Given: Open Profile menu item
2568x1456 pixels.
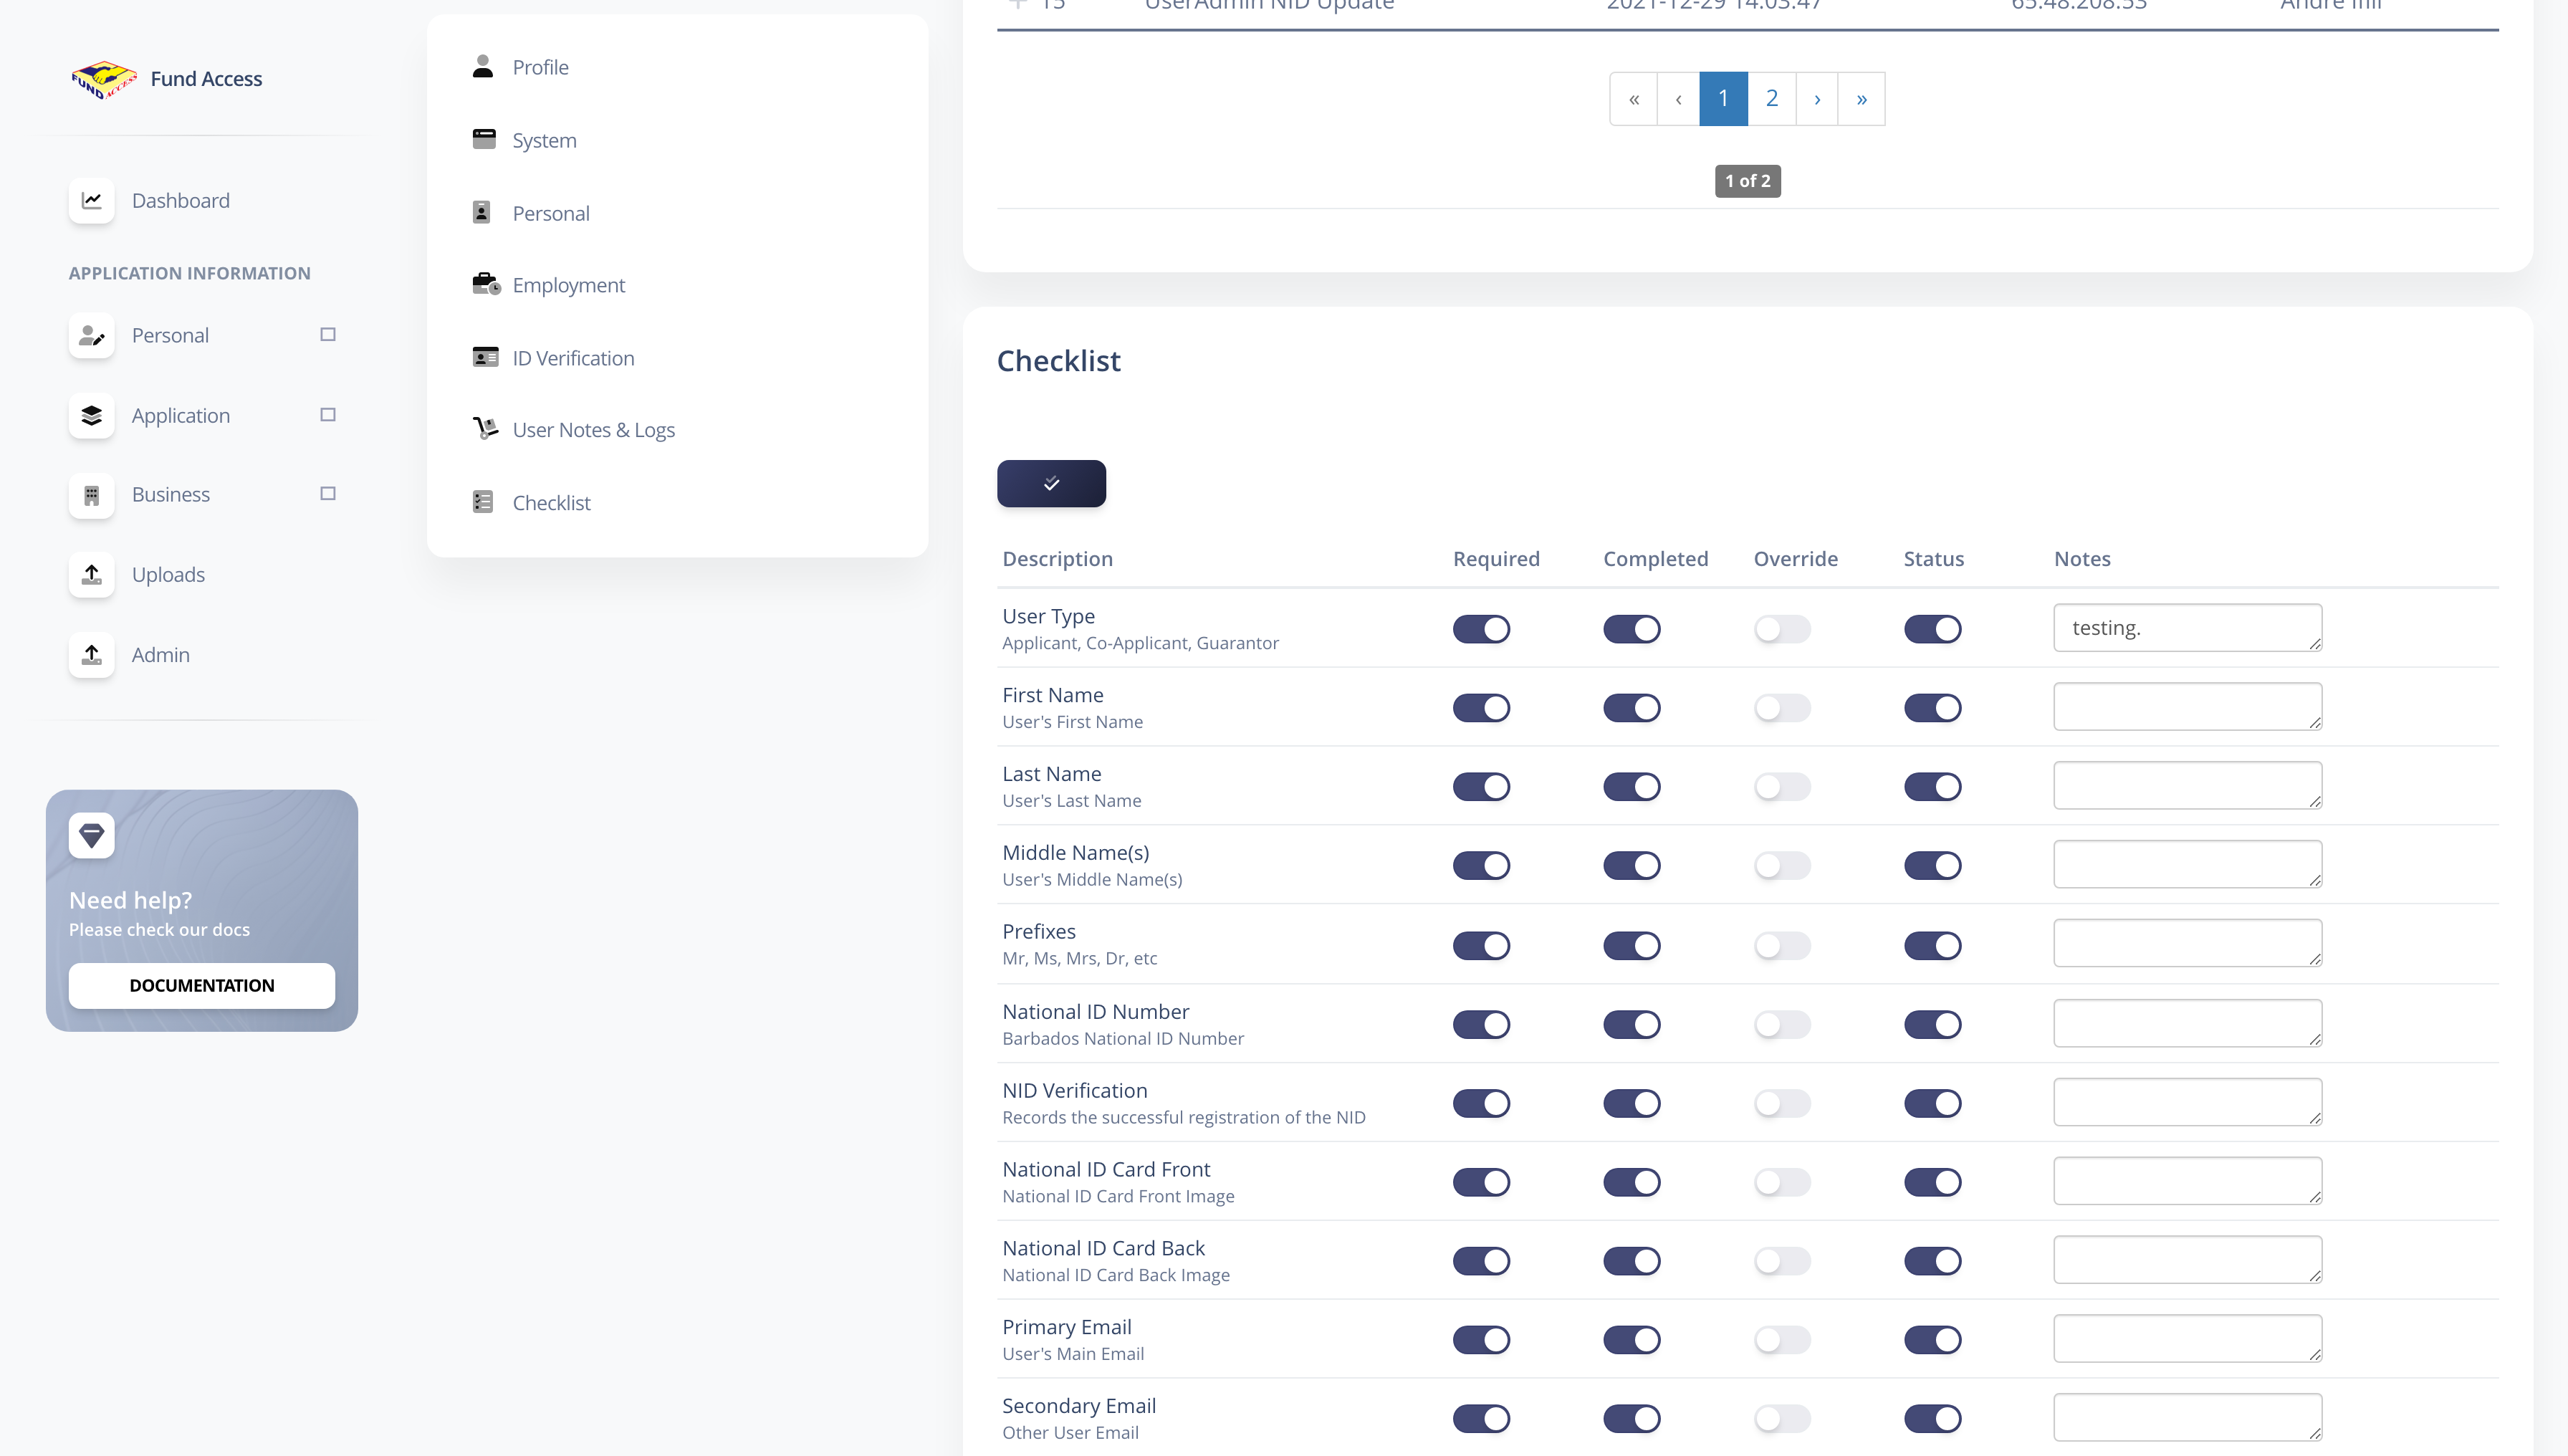Looking at the screenshot, I should (x=540, y=67).
